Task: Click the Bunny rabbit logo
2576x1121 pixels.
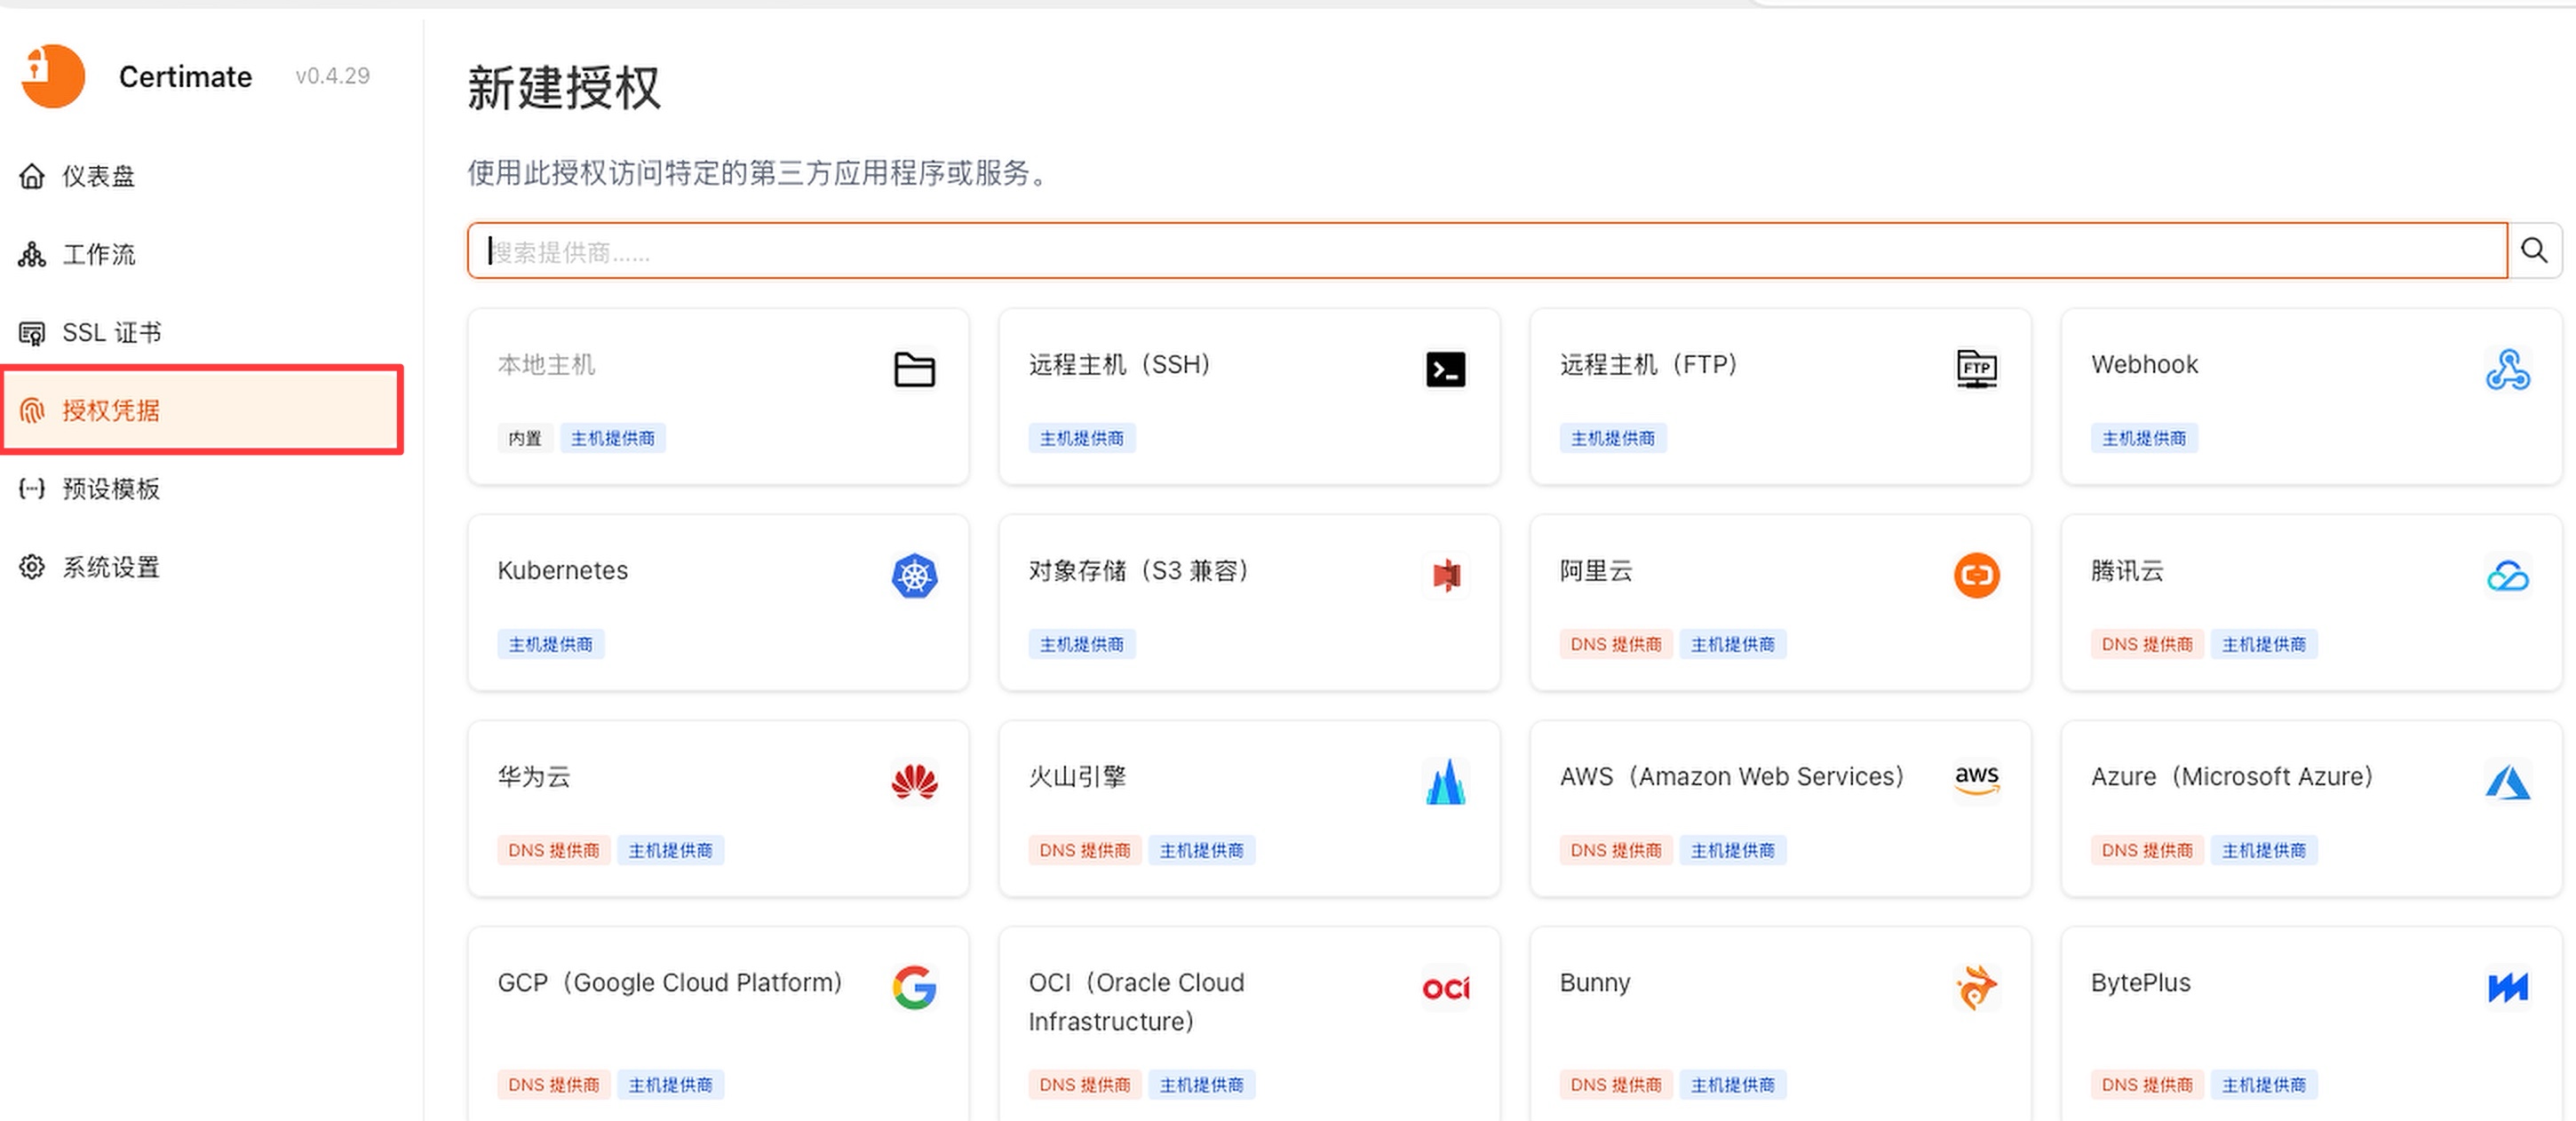Action: pos(1976,988)
